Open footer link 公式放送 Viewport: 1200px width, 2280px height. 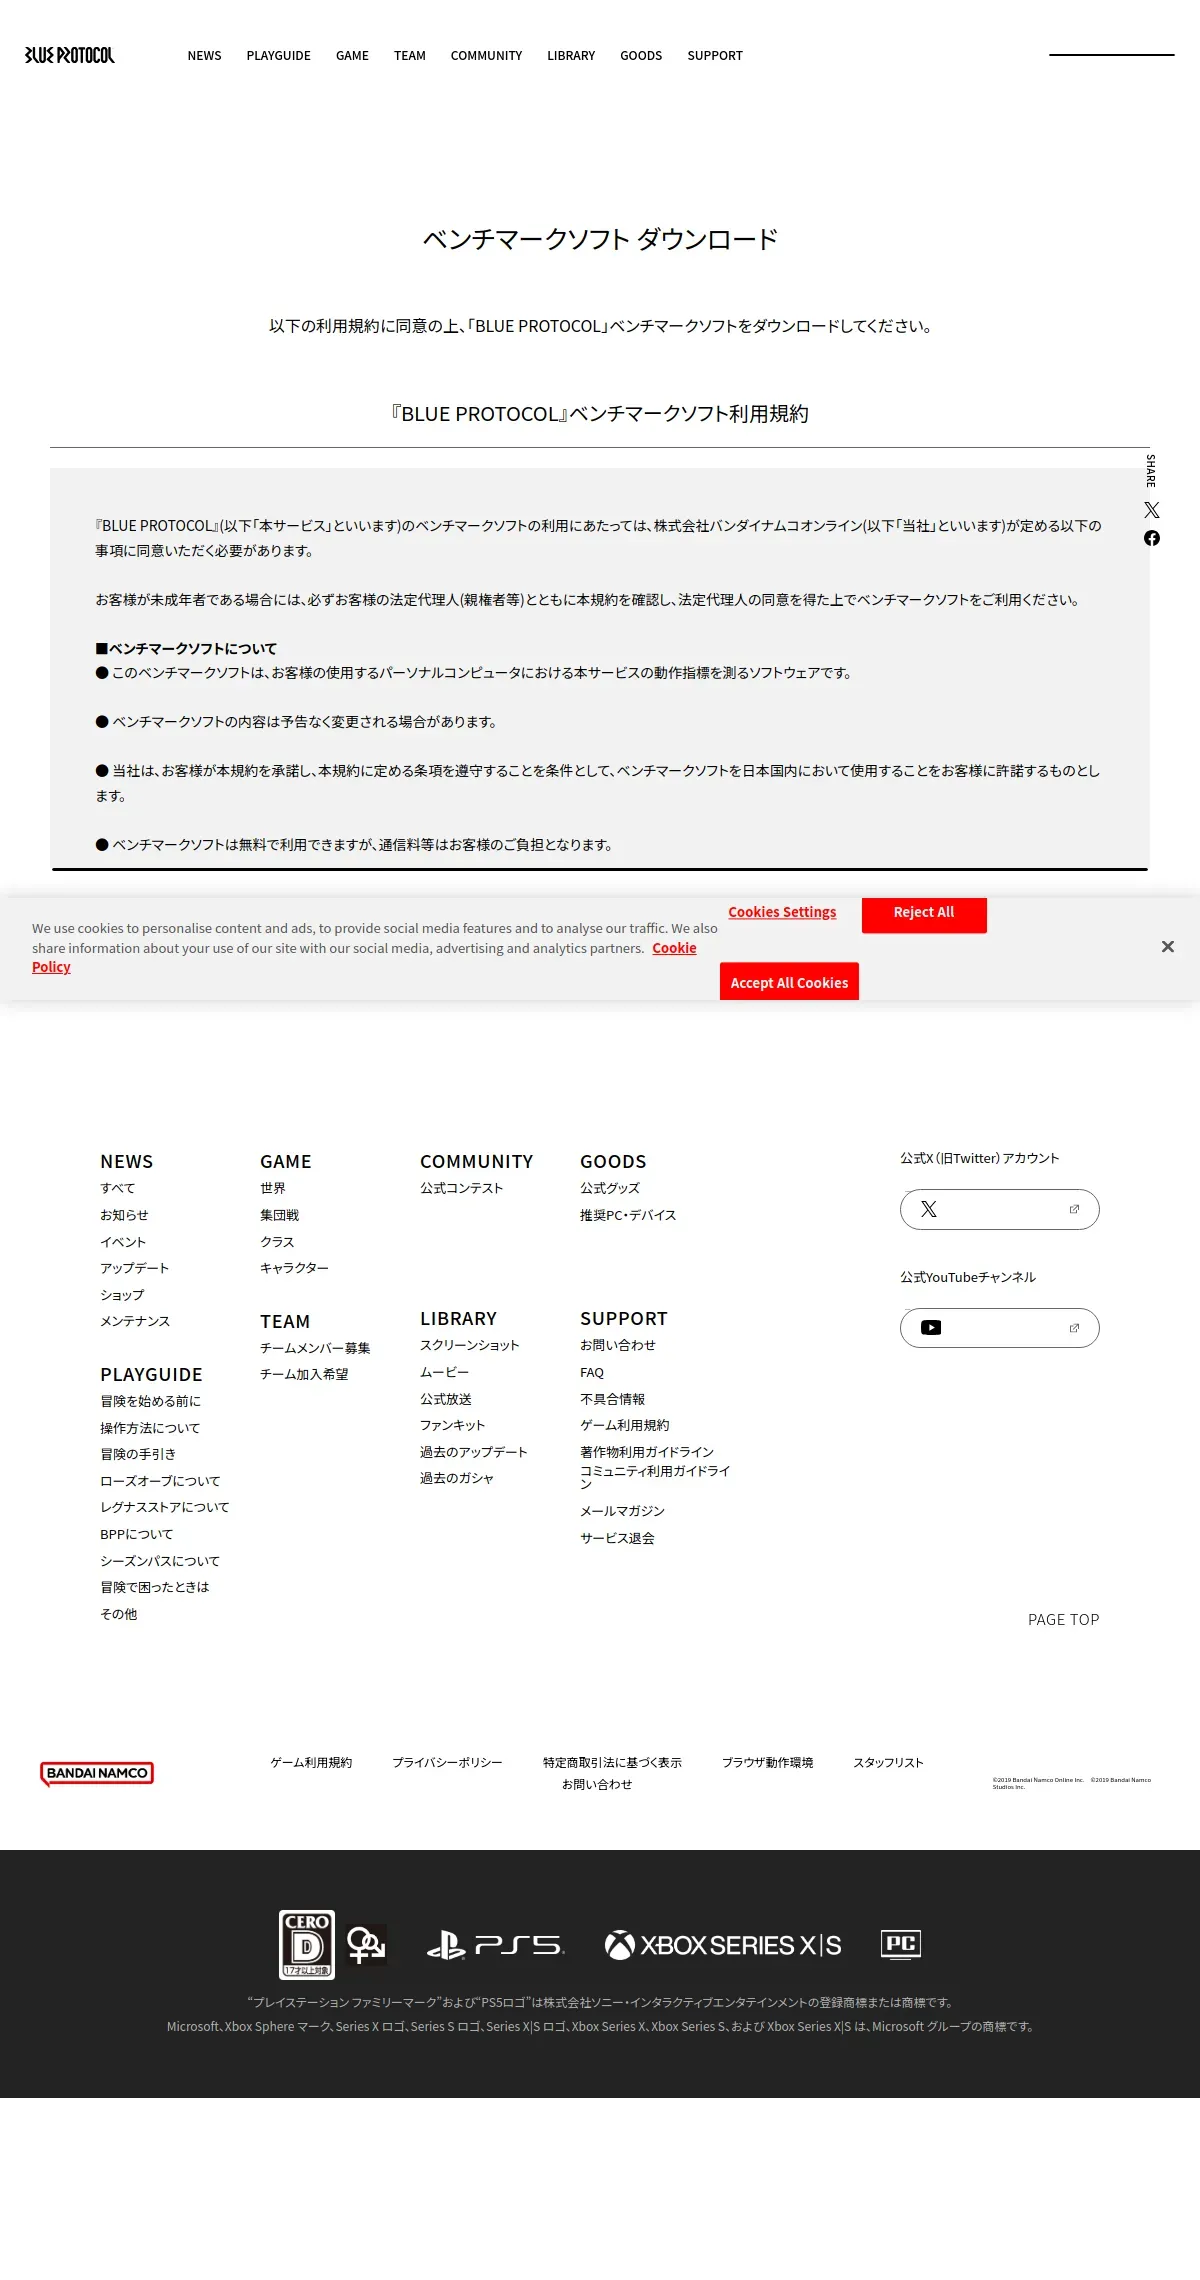coord(446,1399)
